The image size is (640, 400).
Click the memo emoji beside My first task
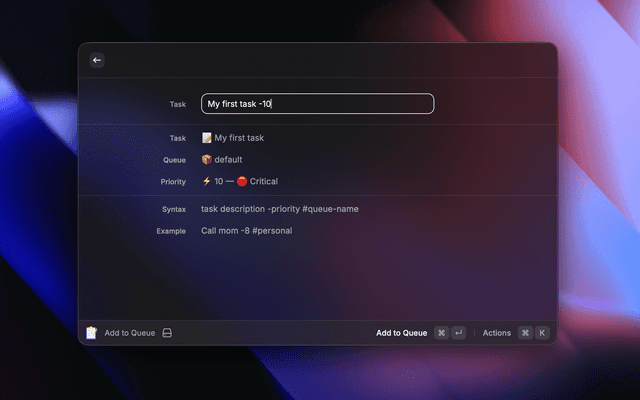click(x=207, y=138)
